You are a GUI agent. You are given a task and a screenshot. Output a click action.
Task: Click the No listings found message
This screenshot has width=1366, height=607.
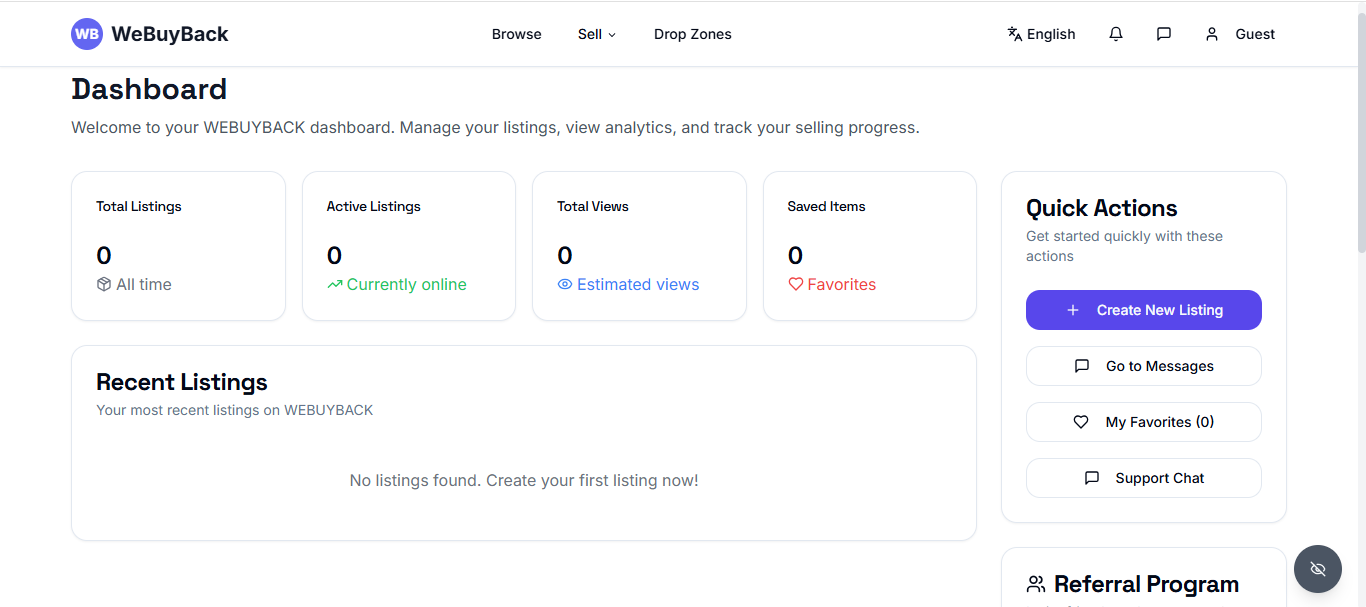pyautogui.click(x=524, y=480)
